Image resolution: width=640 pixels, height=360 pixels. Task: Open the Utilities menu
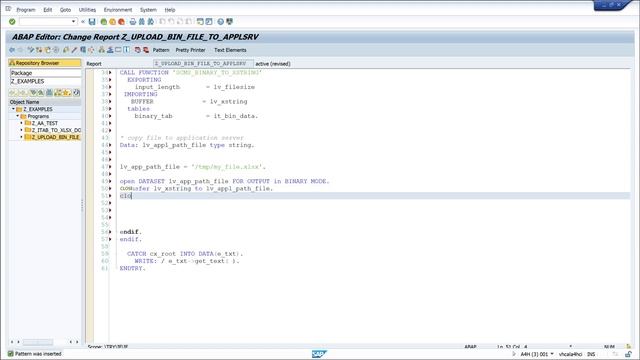[x=87, y=9]
